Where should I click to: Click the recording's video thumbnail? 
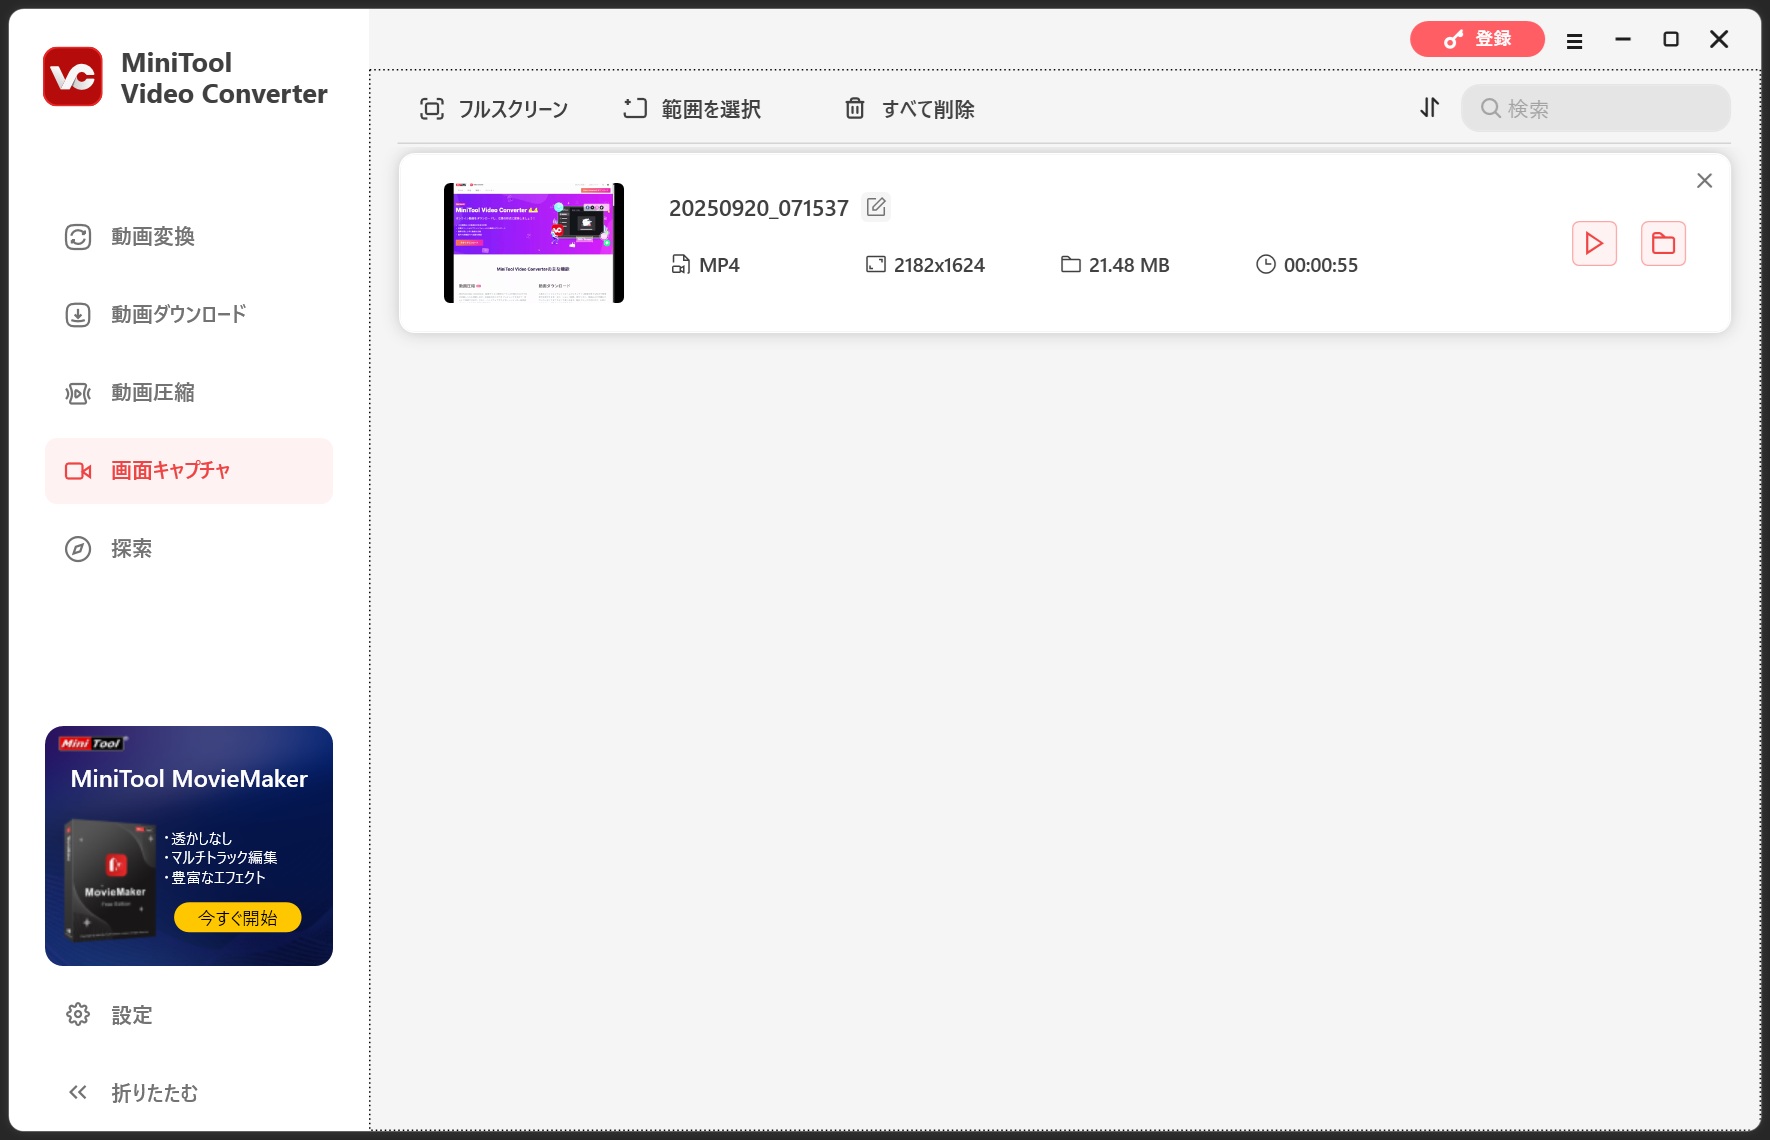tap(534, 243)
